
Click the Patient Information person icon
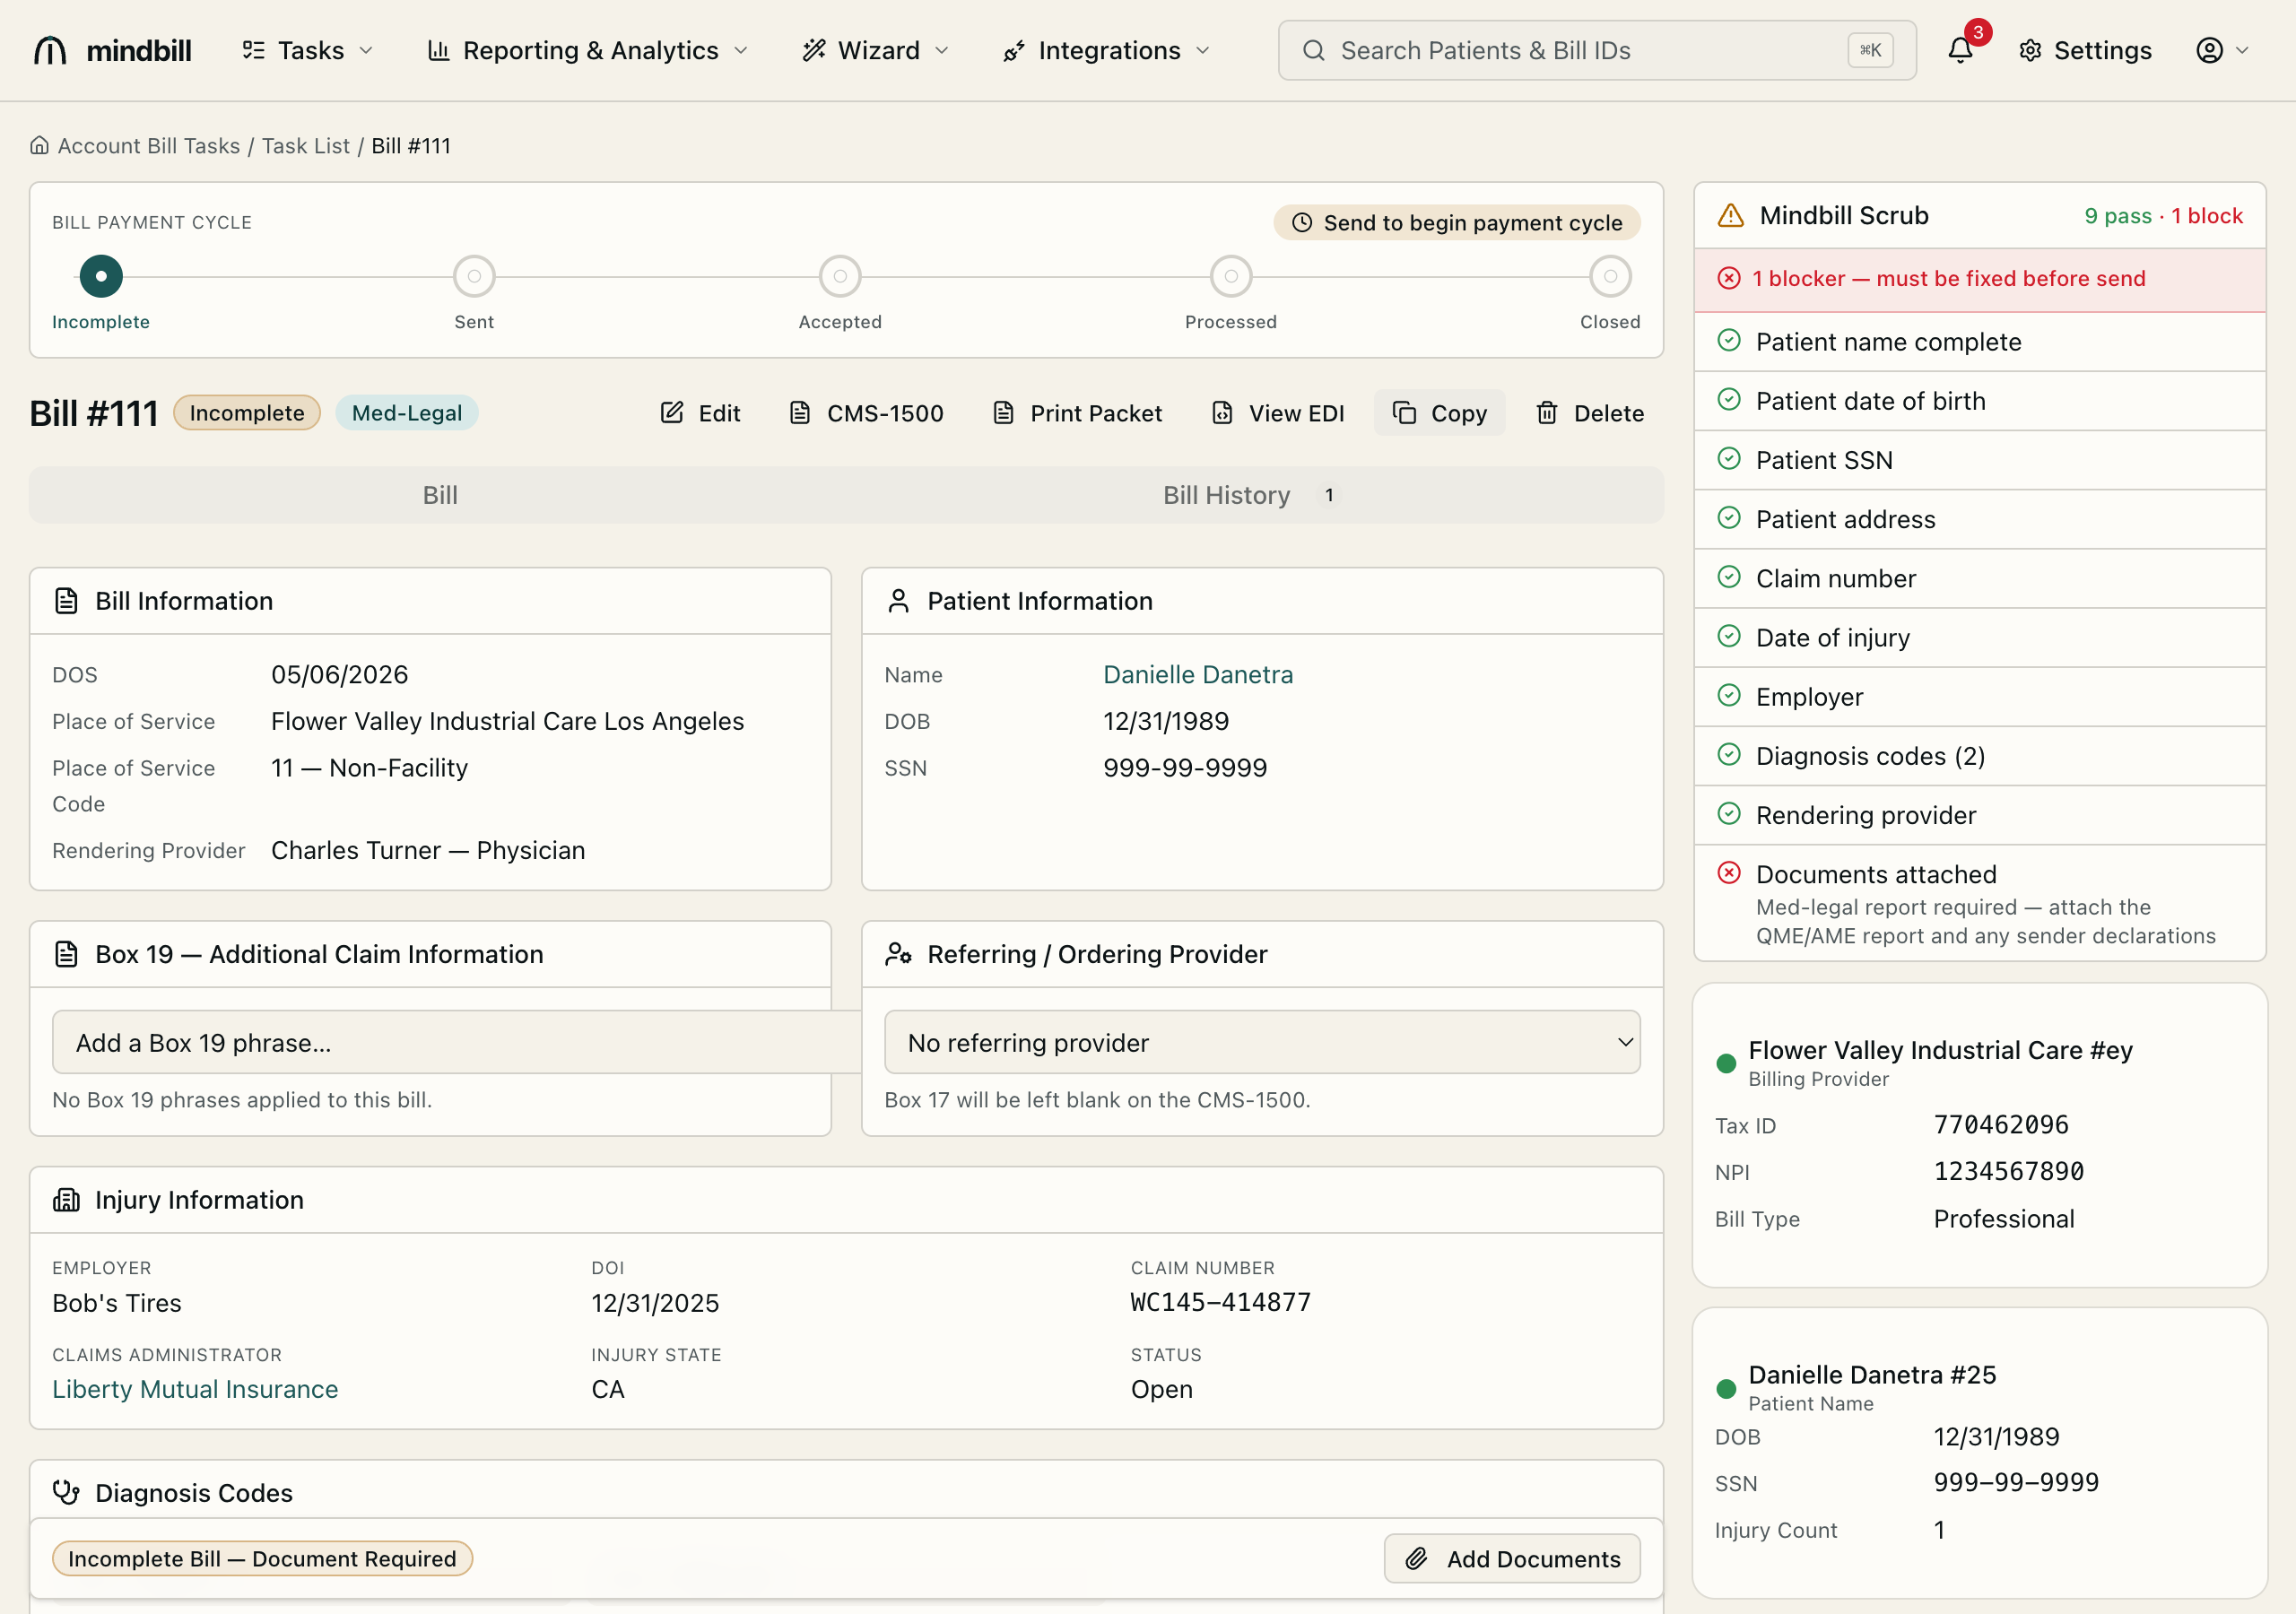coord(898,600)
